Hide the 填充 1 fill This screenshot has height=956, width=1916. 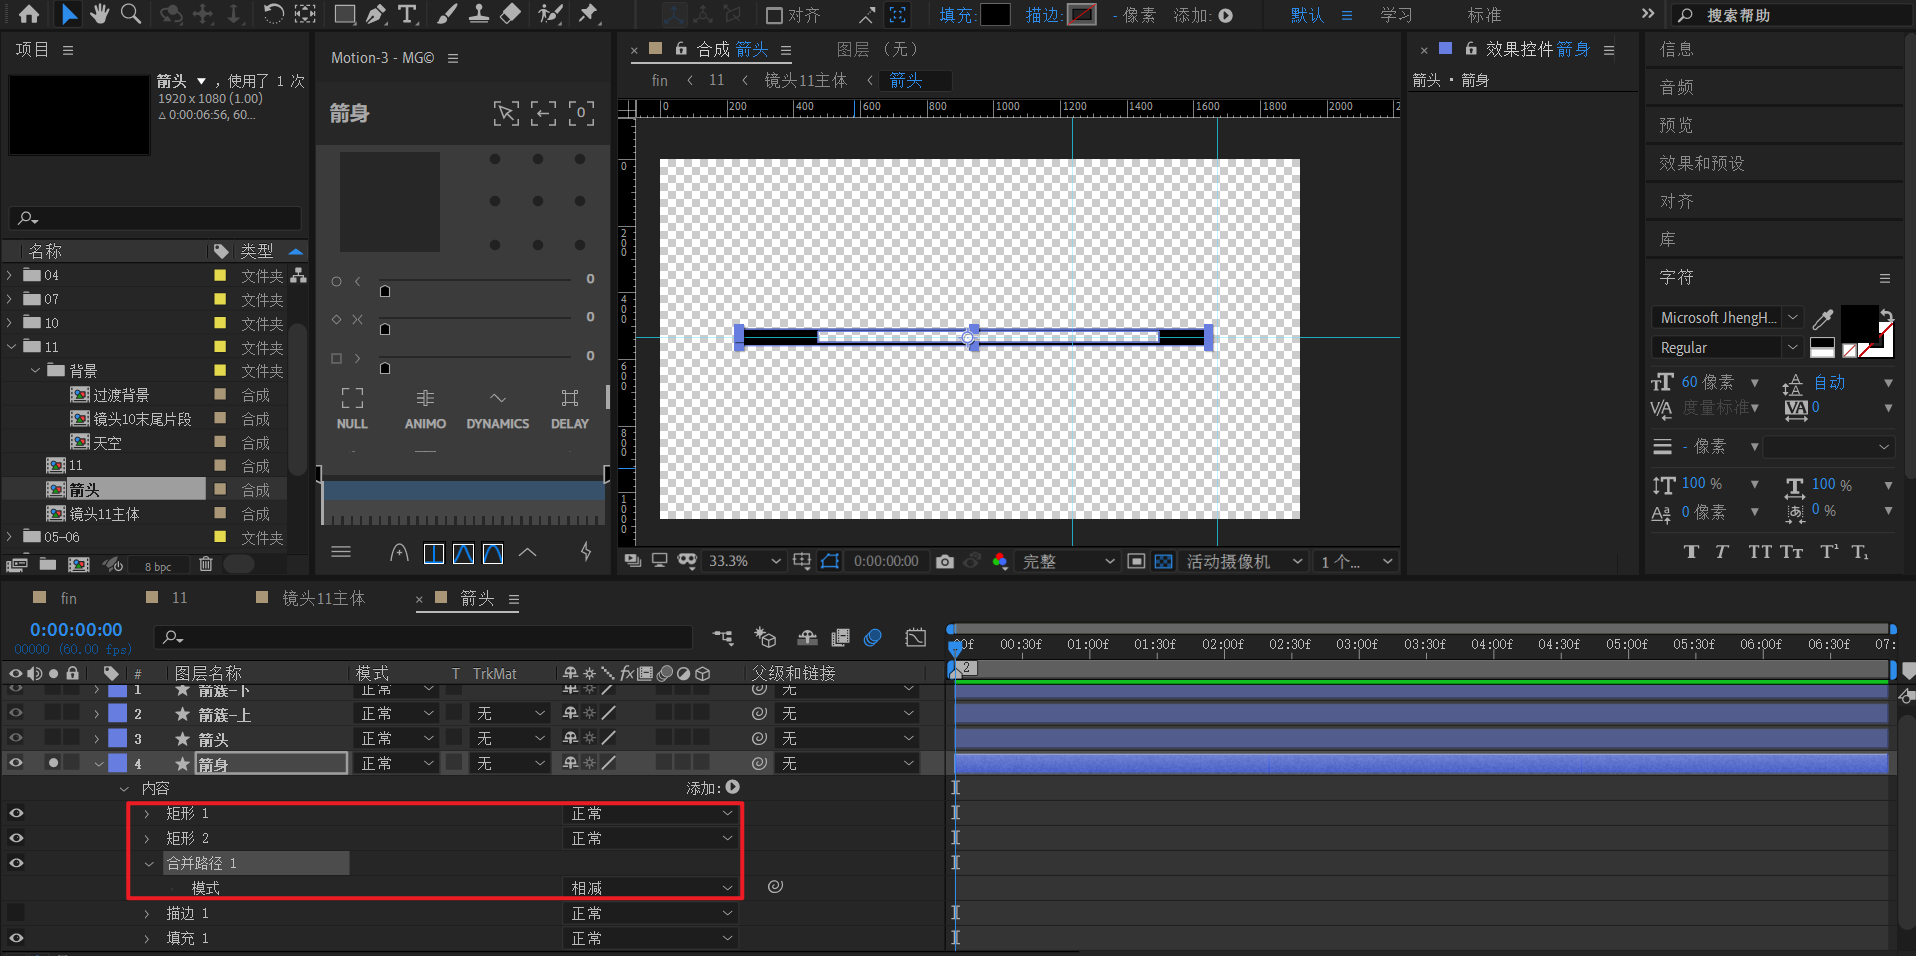[16, 938]
